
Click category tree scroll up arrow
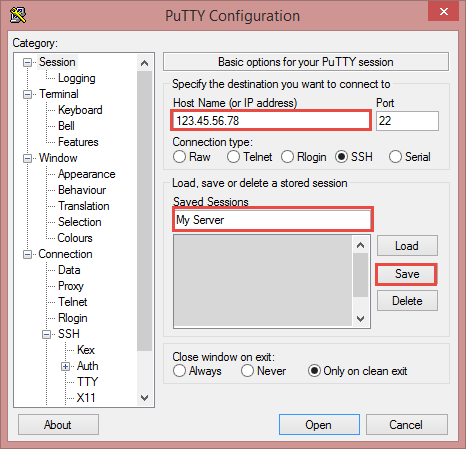tap(144, 63)
